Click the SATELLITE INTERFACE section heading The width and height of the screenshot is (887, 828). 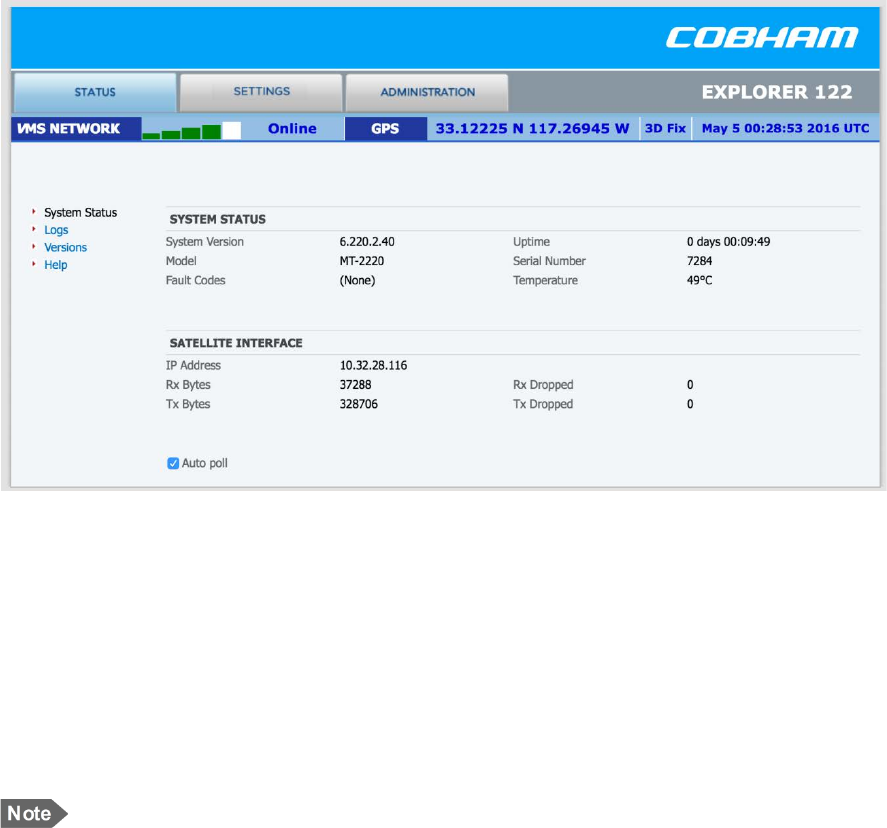[236, 343]
